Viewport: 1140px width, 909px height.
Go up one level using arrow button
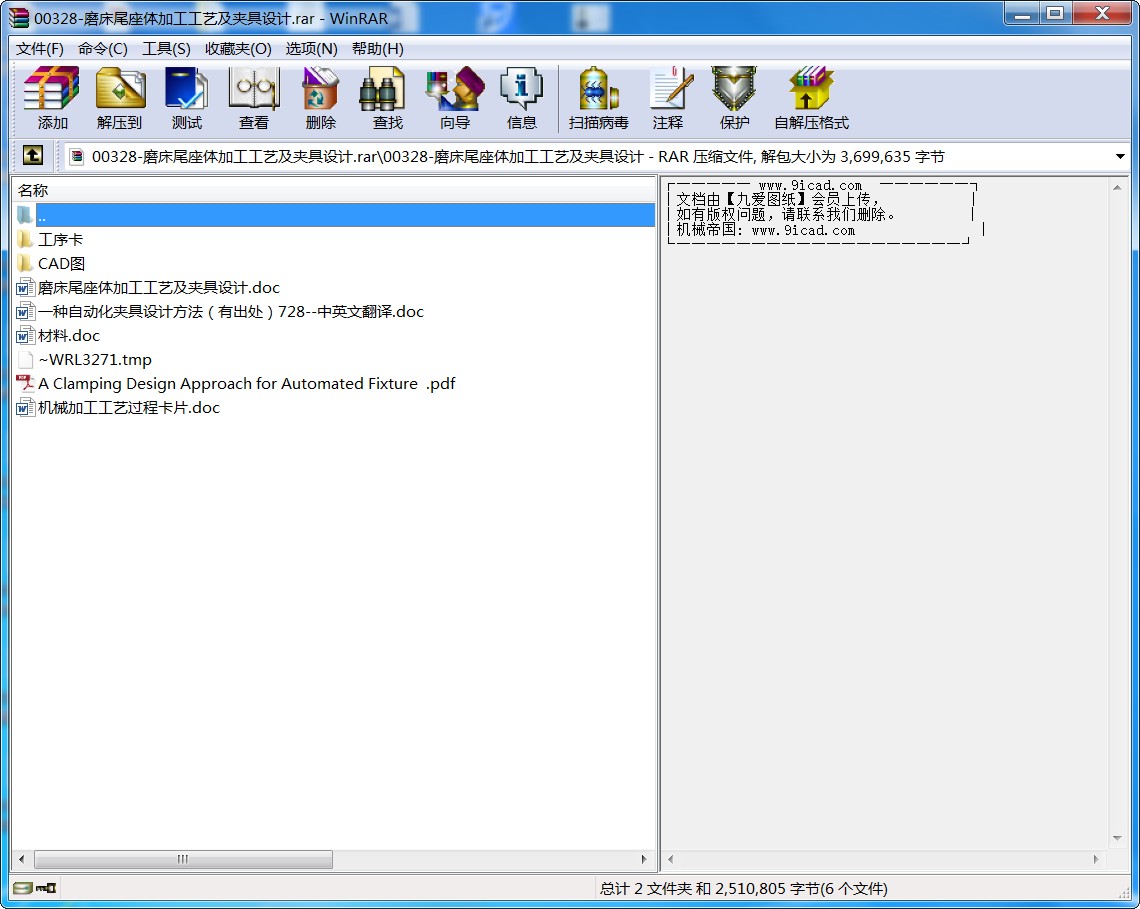click(33, 156)
